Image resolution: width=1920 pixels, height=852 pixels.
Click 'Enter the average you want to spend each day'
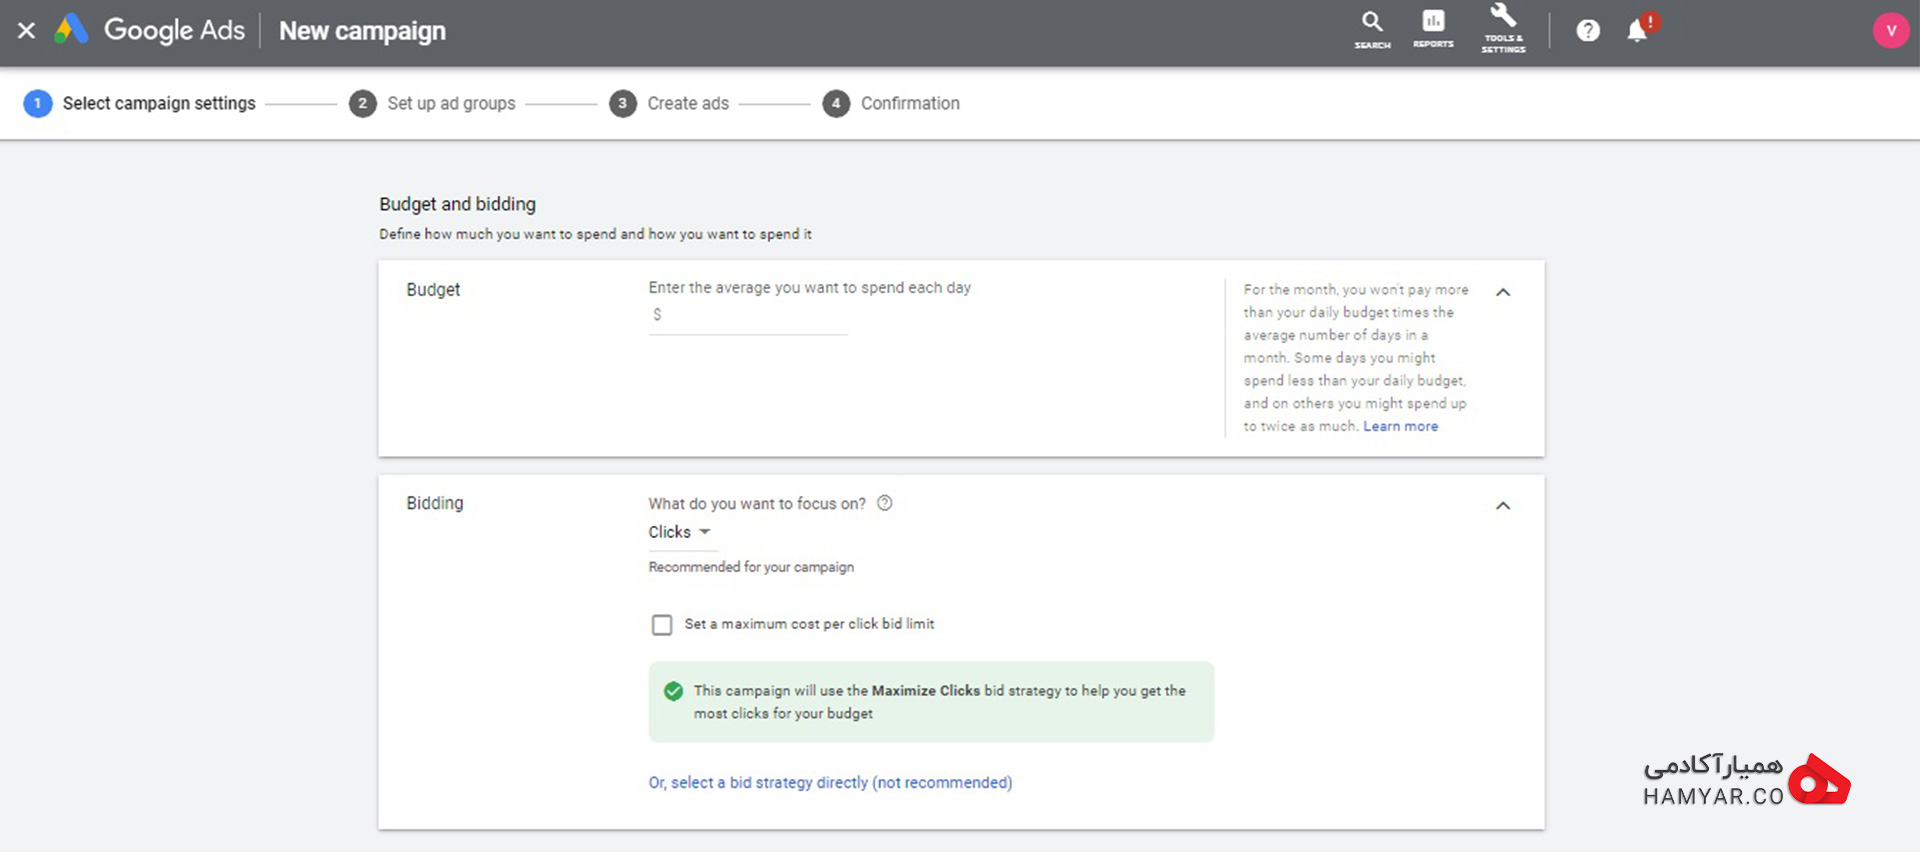tap(810, 288)
